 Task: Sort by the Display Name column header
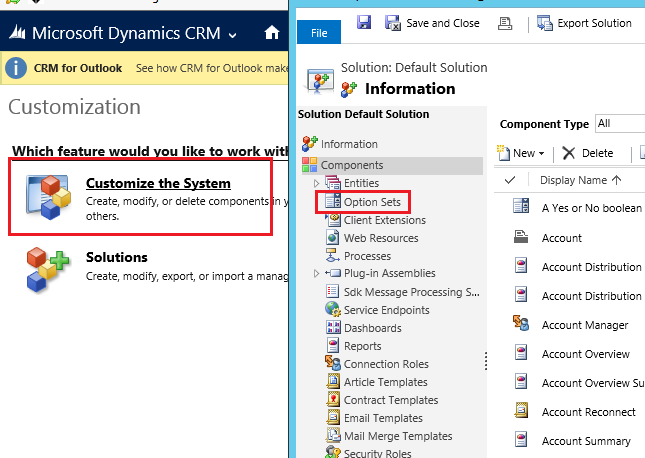coord(580,180)
